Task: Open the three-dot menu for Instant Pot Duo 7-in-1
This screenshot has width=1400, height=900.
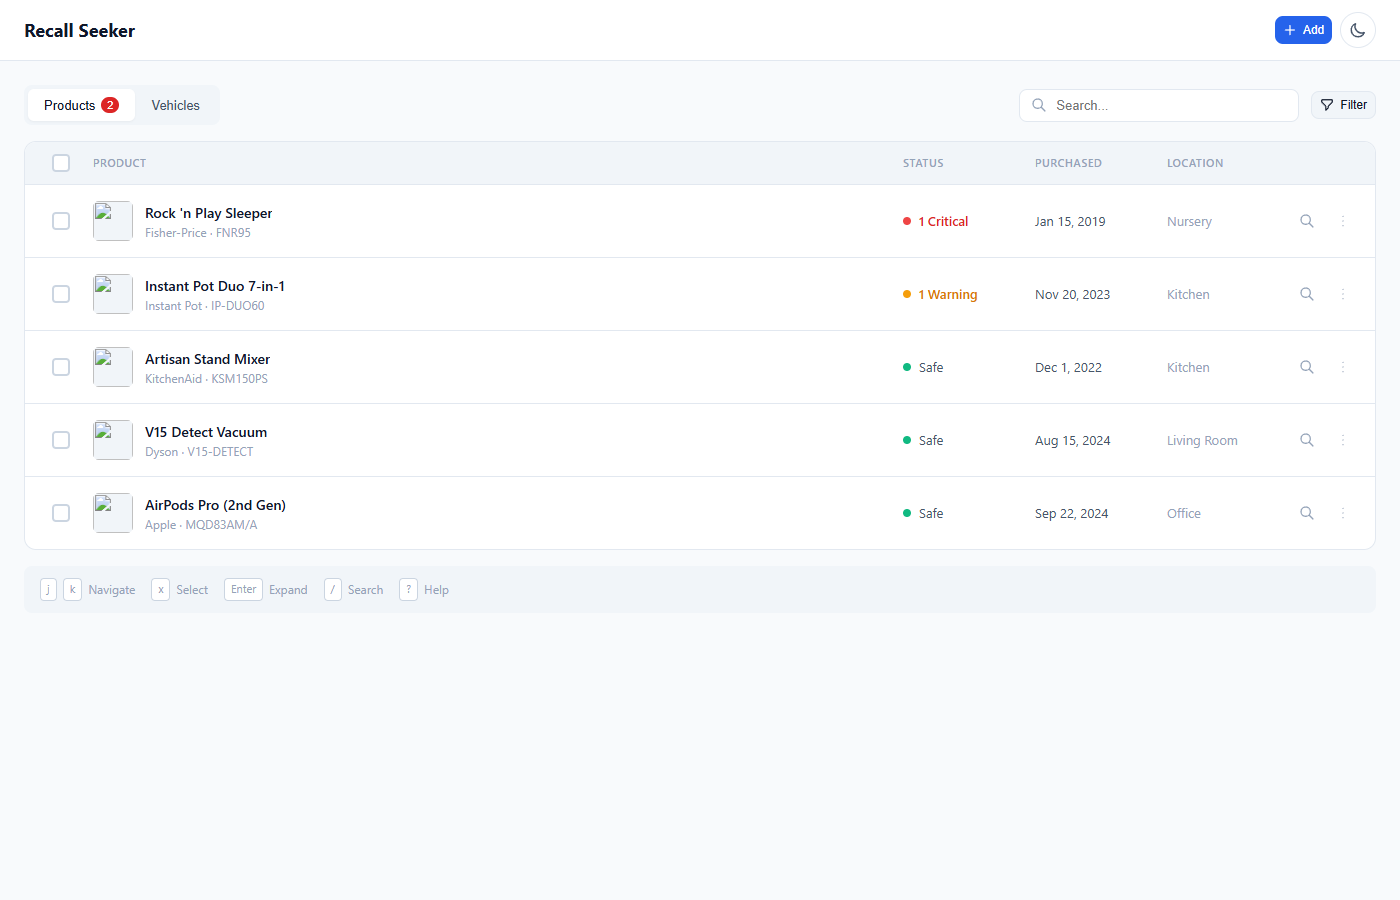Action: pyautogui.click(x=1343, y=294)
